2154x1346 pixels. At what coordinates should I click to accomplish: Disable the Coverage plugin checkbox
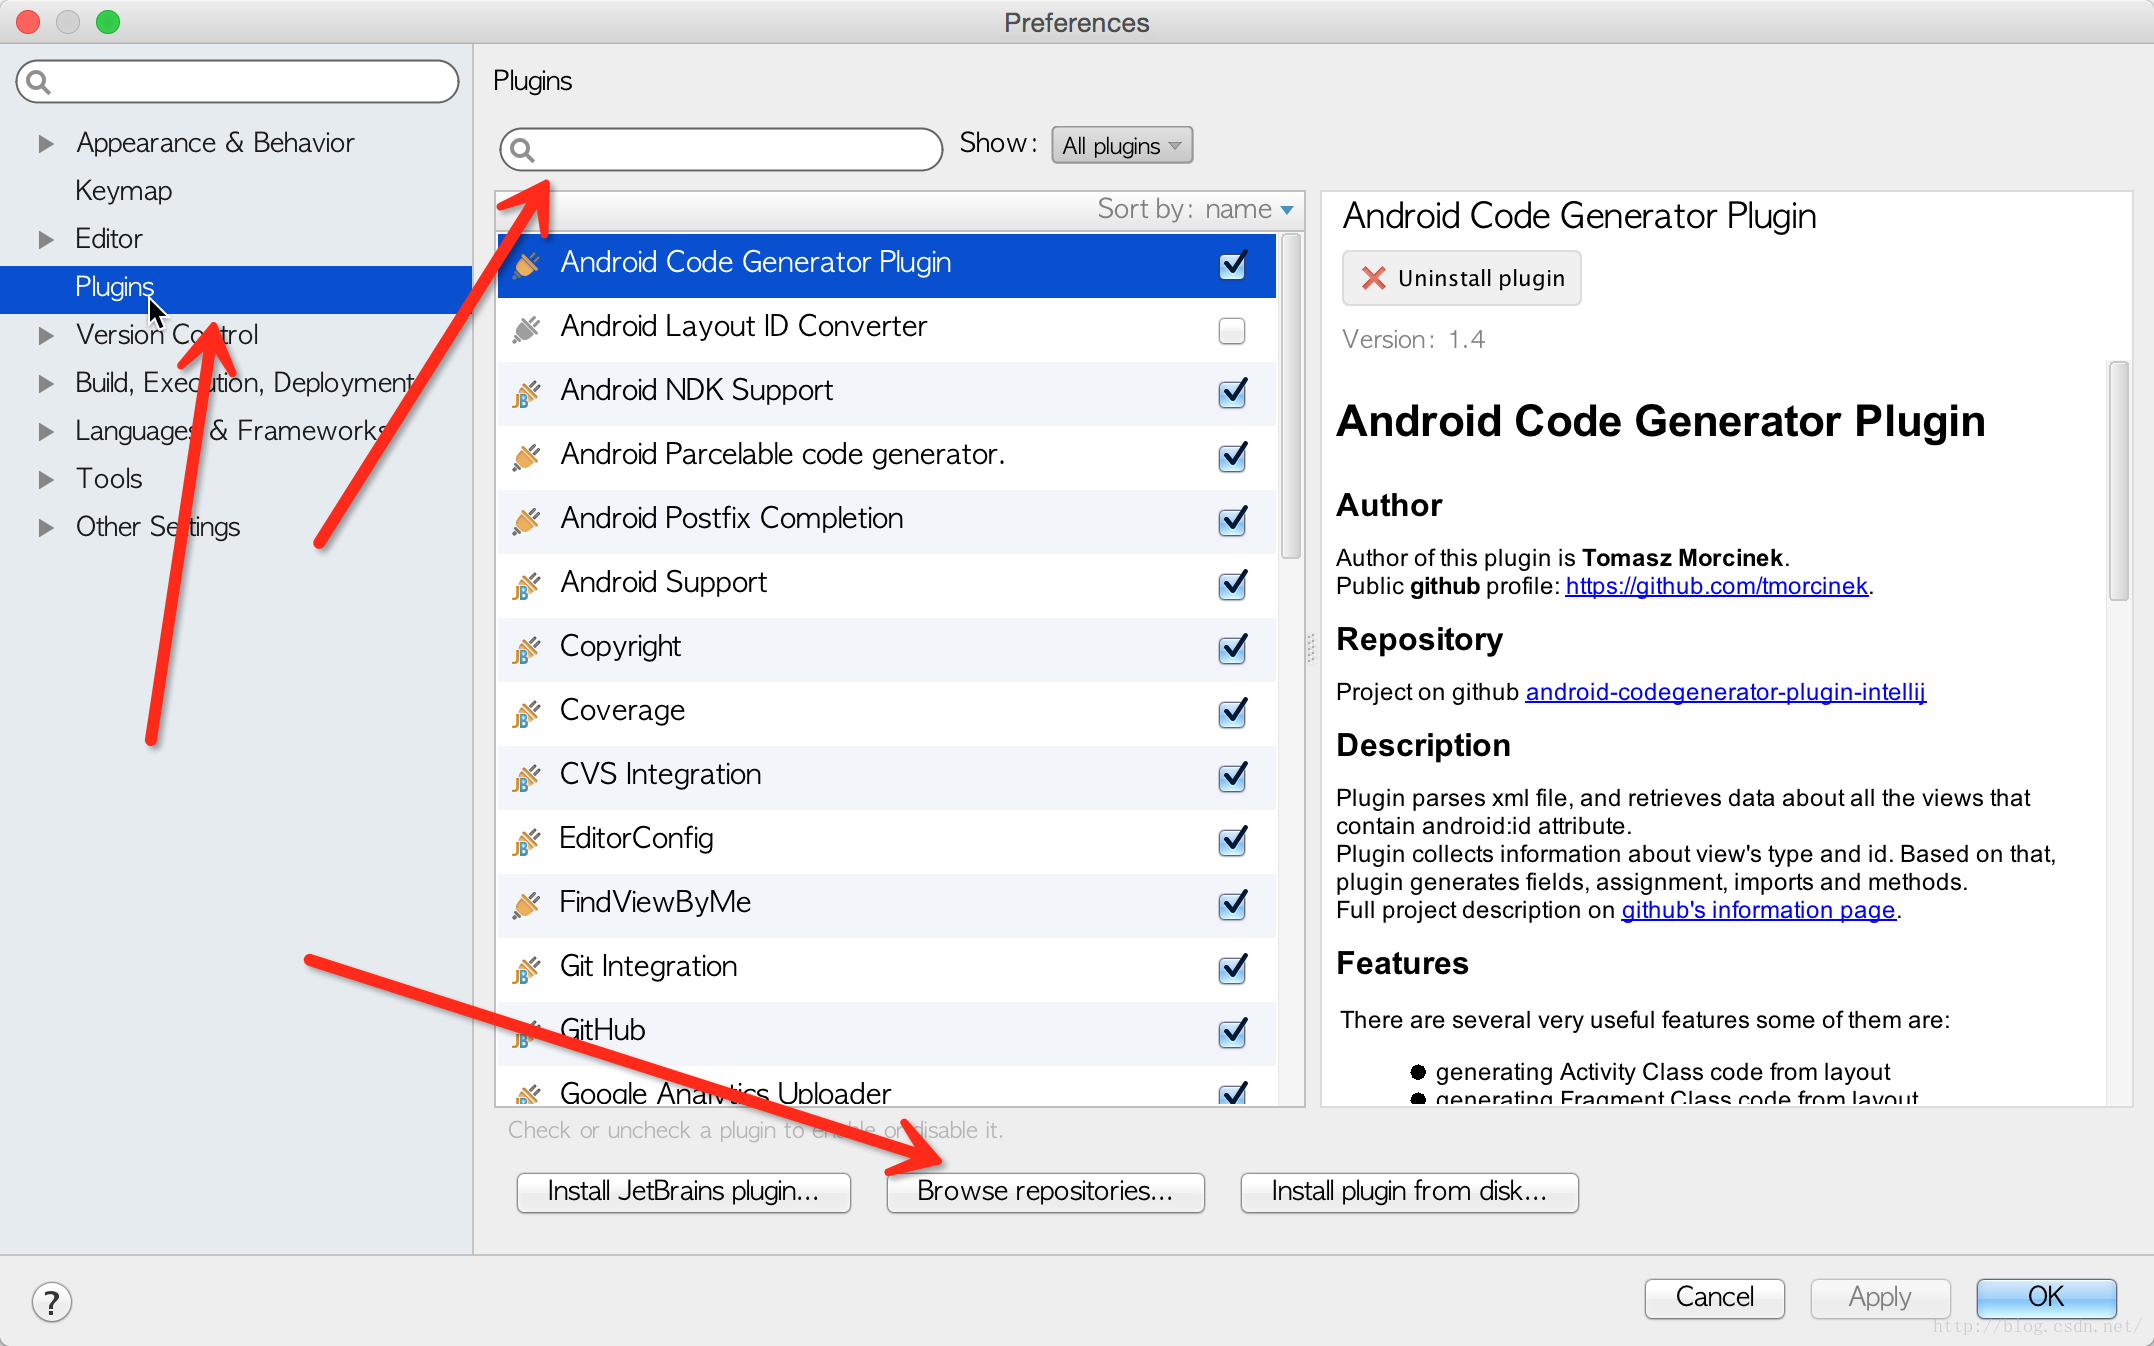pyautogui.click(x=1232, y=712)
